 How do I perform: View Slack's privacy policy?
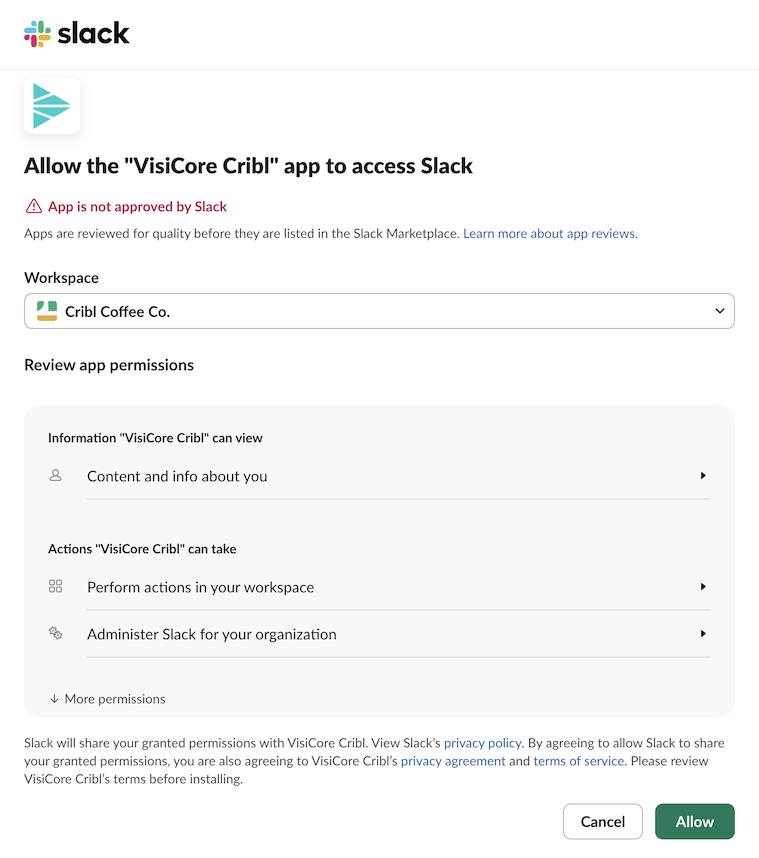pos(482,743)
